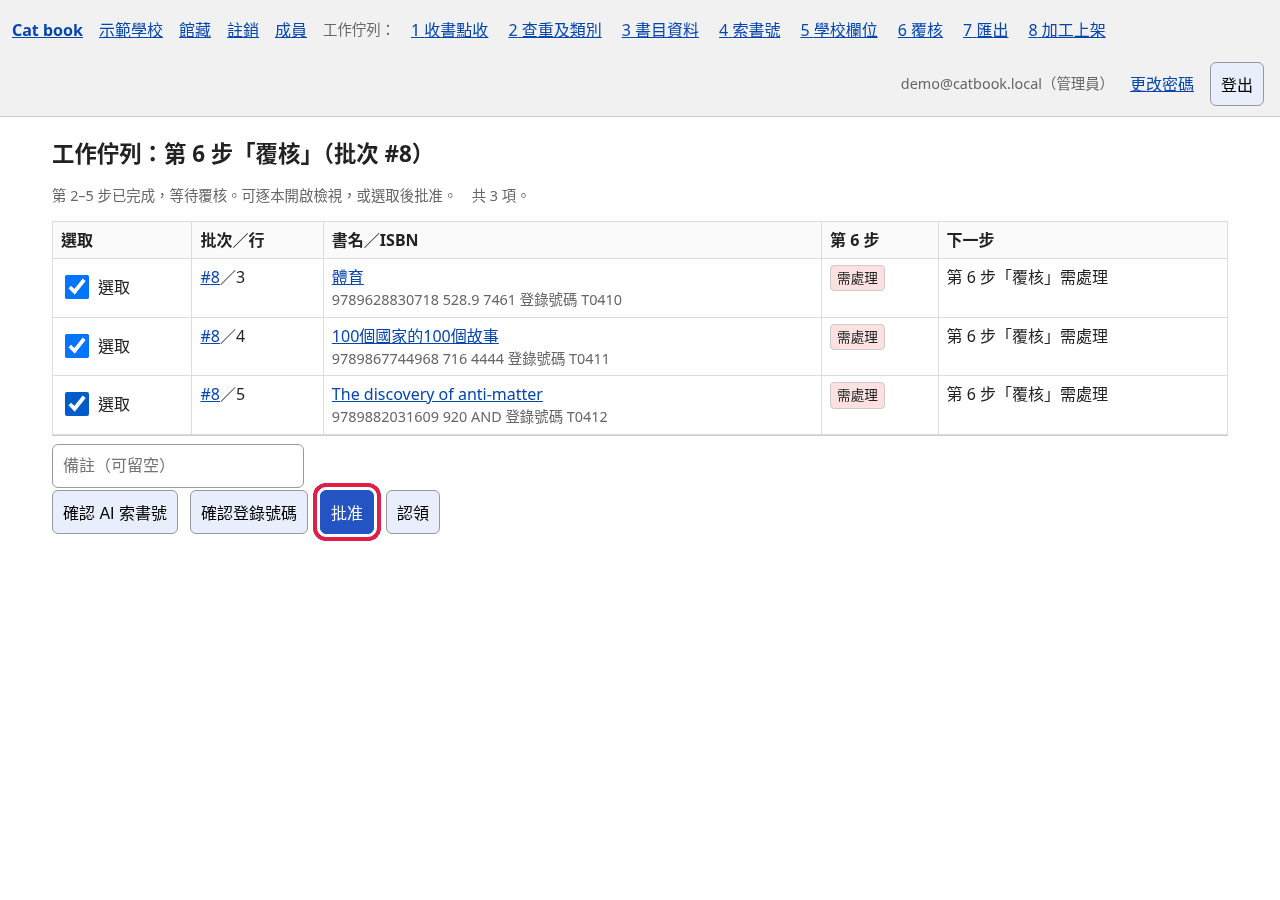
Task: Click the ISBN line 9789628830718 528.9 7461
Action: pyautogui.click(x=477, y=300)
